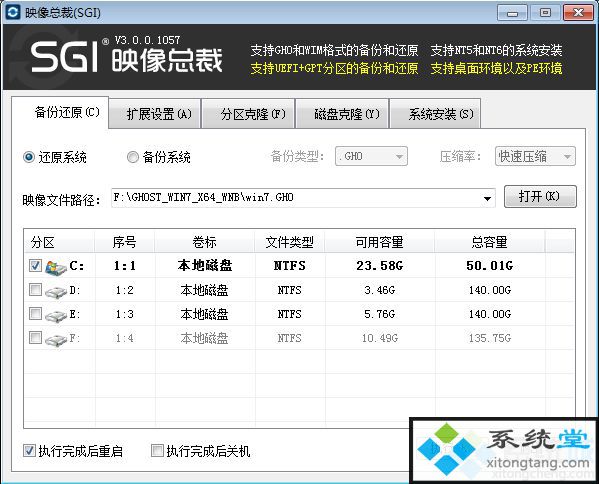Open the 备份类型 .GHO dropdown
Image resolution: width=599 pixels, height=484 pixels.
[x=371, y=156]
